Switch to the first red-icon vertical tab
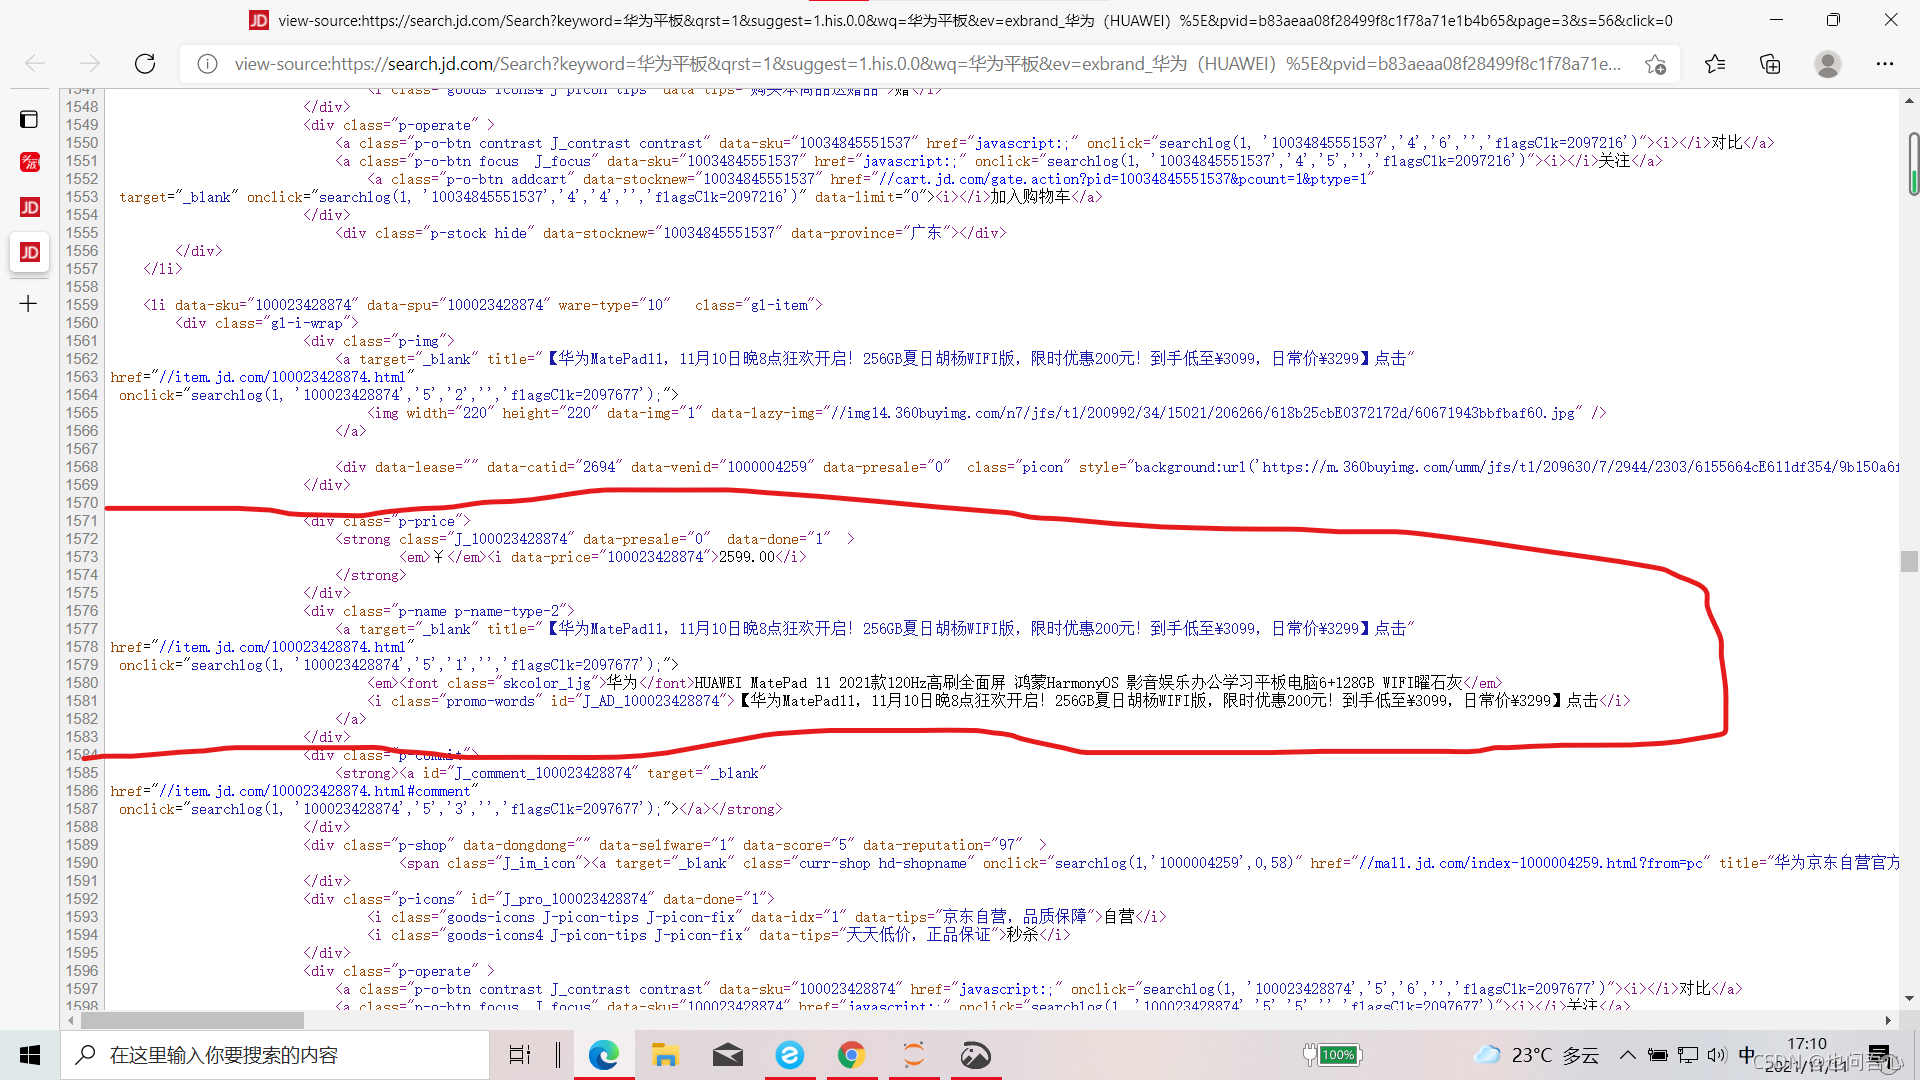 click(x=30, y=162)
